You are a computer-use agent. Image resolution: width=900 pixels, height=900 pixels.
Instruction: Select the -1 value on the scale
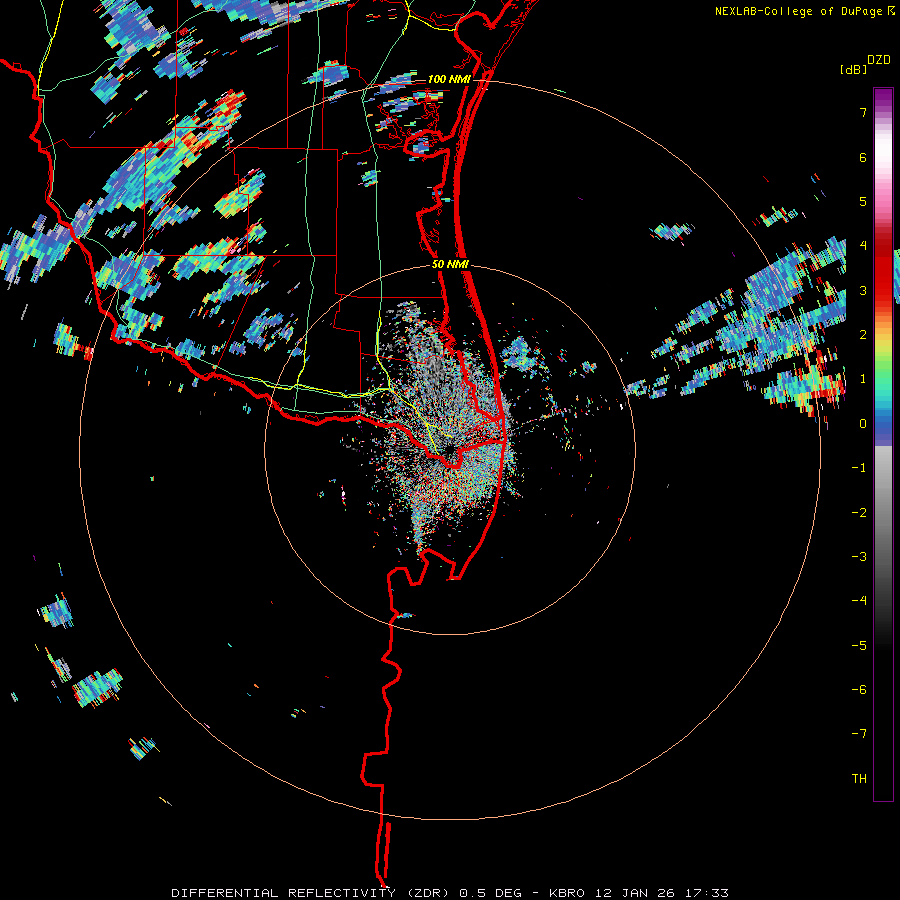pyautogui.click(x=859, y=468)
